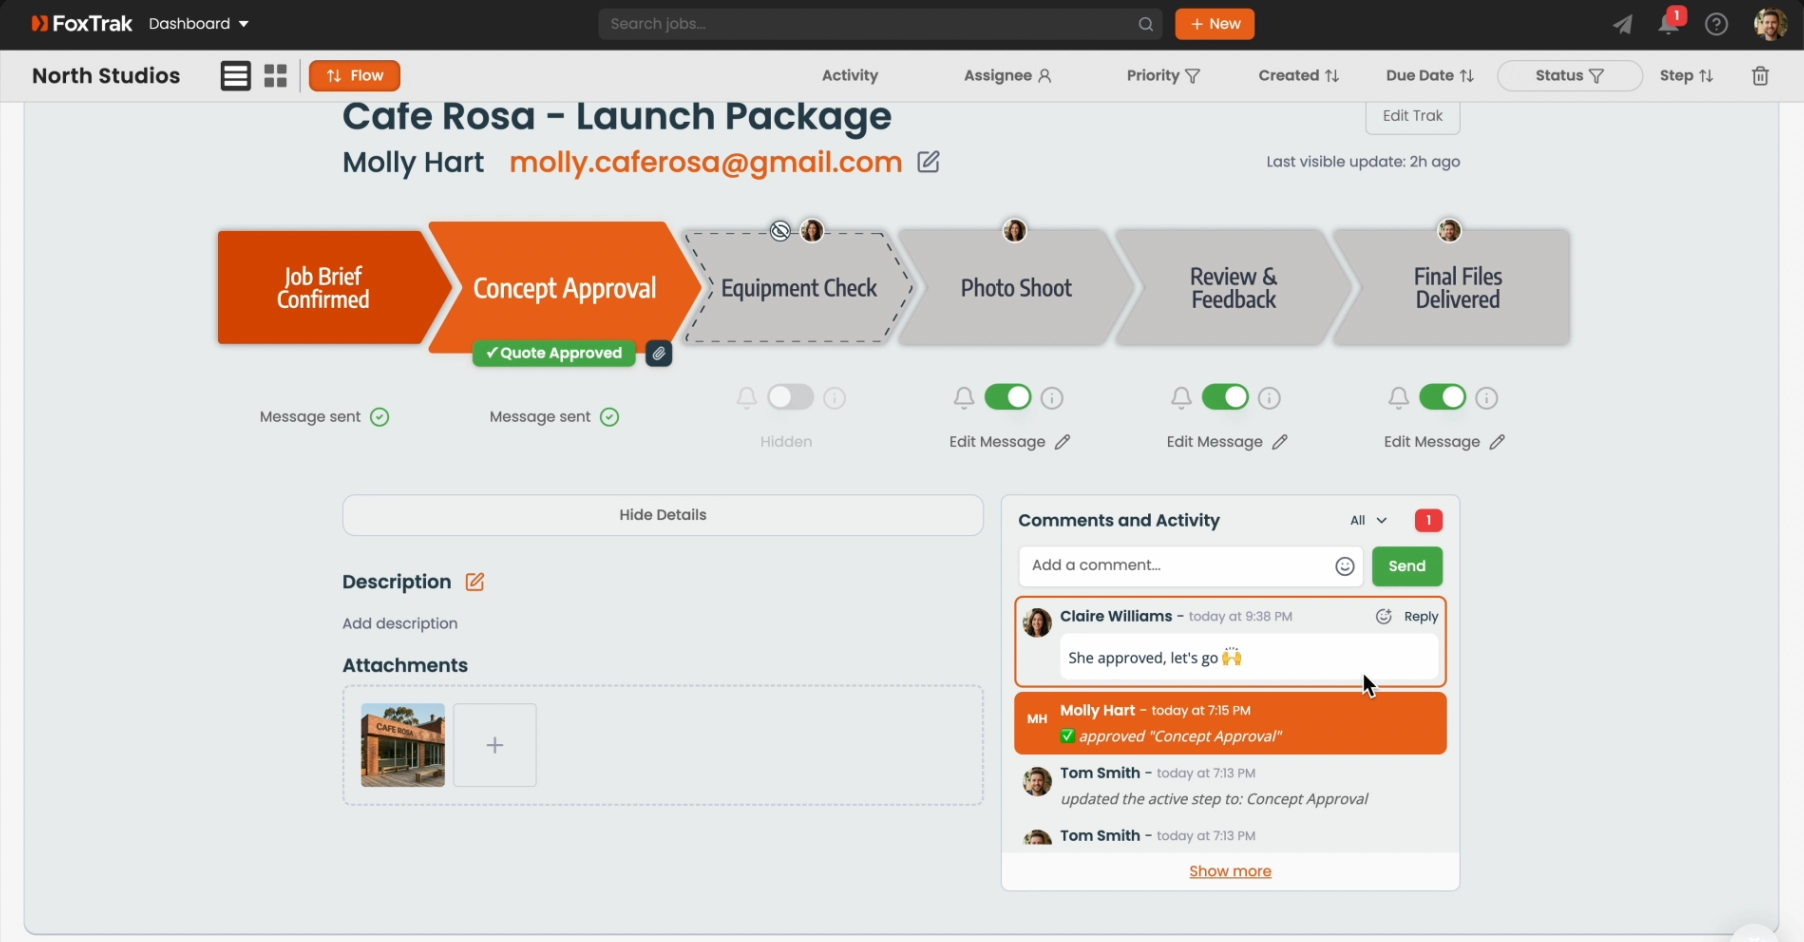This screenshot has height=942, width=1804.
Task: Open info icon under Review & Feedback
Action: coord(1270,398)
